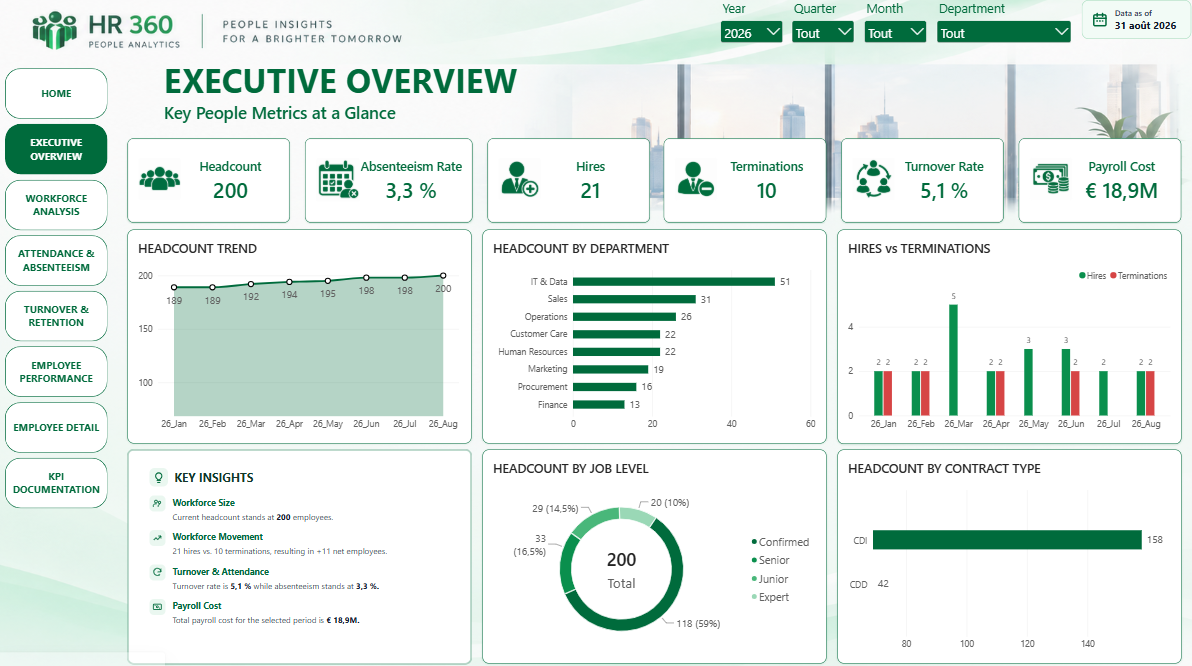The image size is (1192, 666).
Task: Open Attendance & Absenteeism page
Action: [x=56, y=260]
